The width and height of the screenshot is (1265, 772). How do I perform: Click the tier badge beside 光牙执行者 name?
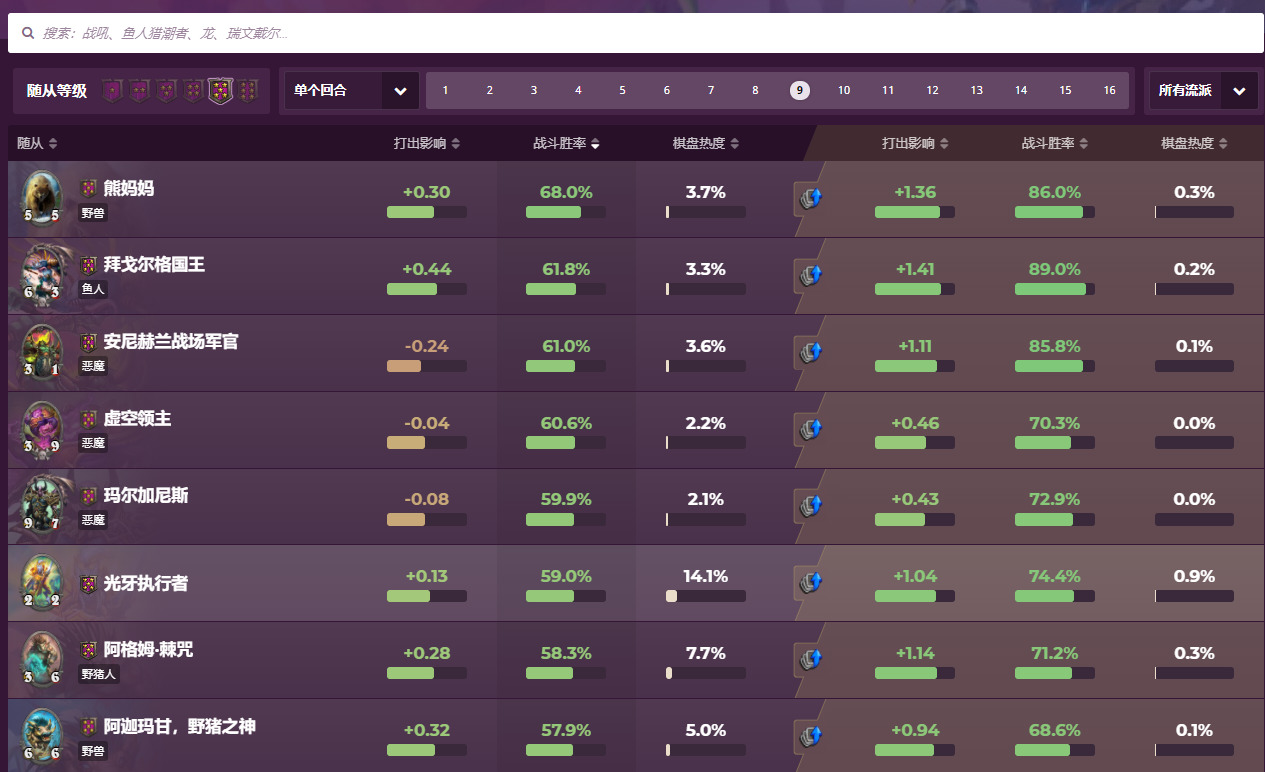point(89,584)
